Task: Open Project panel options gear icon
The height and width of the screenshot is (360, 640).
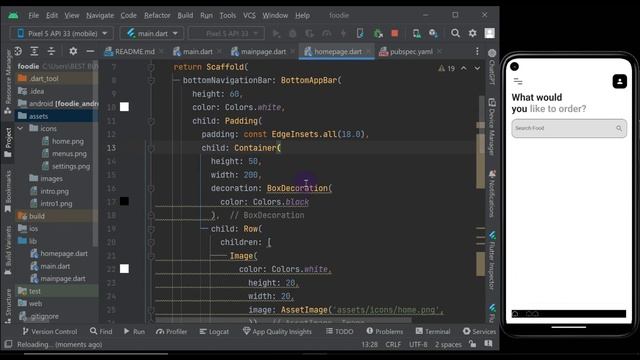Action: point(73,51)
